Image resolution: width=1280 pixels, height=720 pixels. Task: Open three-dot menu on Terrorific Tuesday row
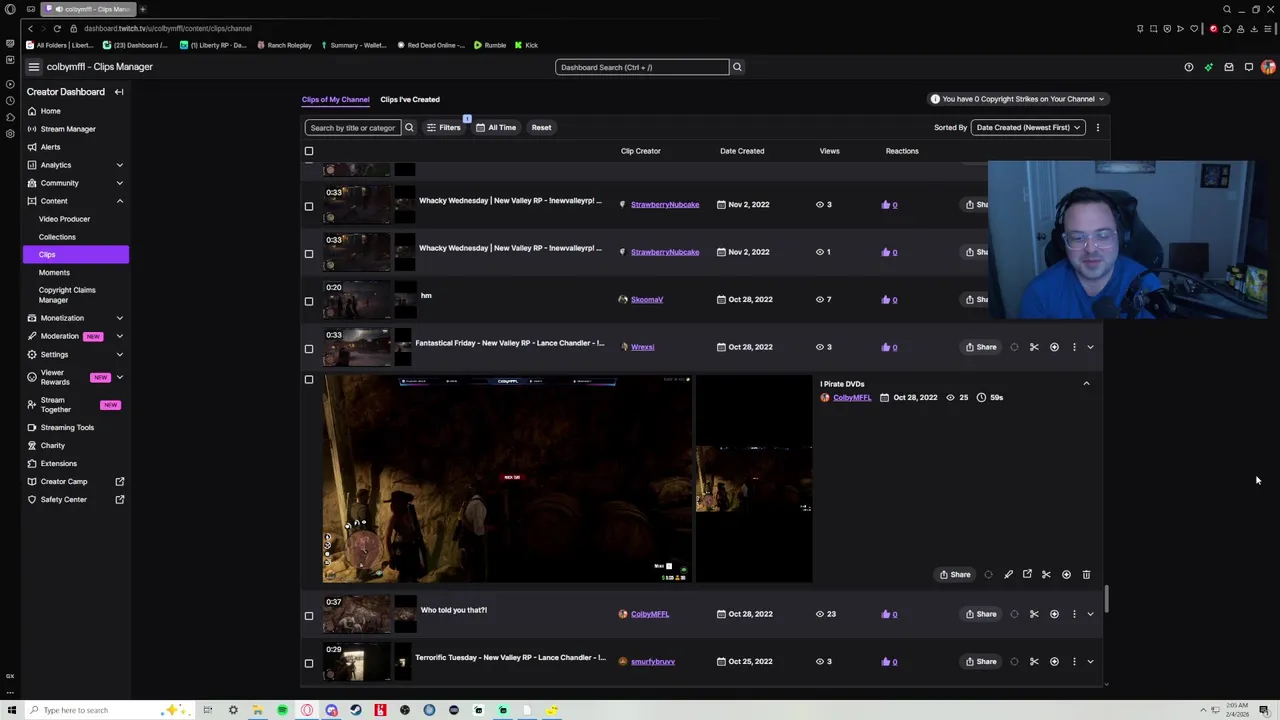tap(1074, 662)
